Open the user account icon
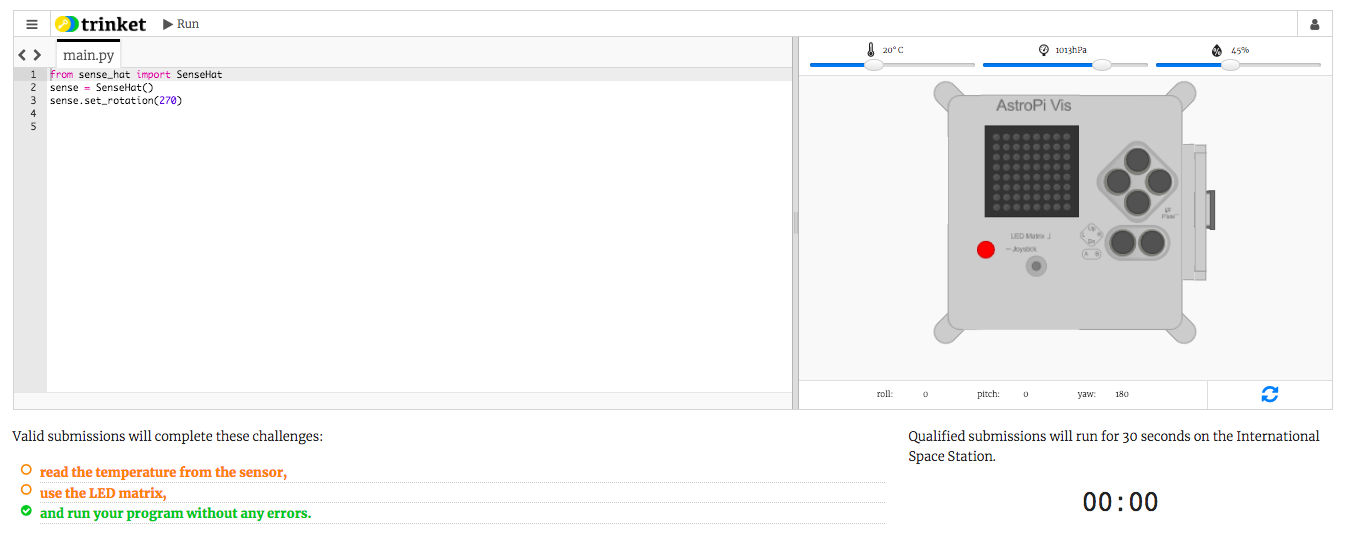The image size is (1351, 537). pos(1314,24)
